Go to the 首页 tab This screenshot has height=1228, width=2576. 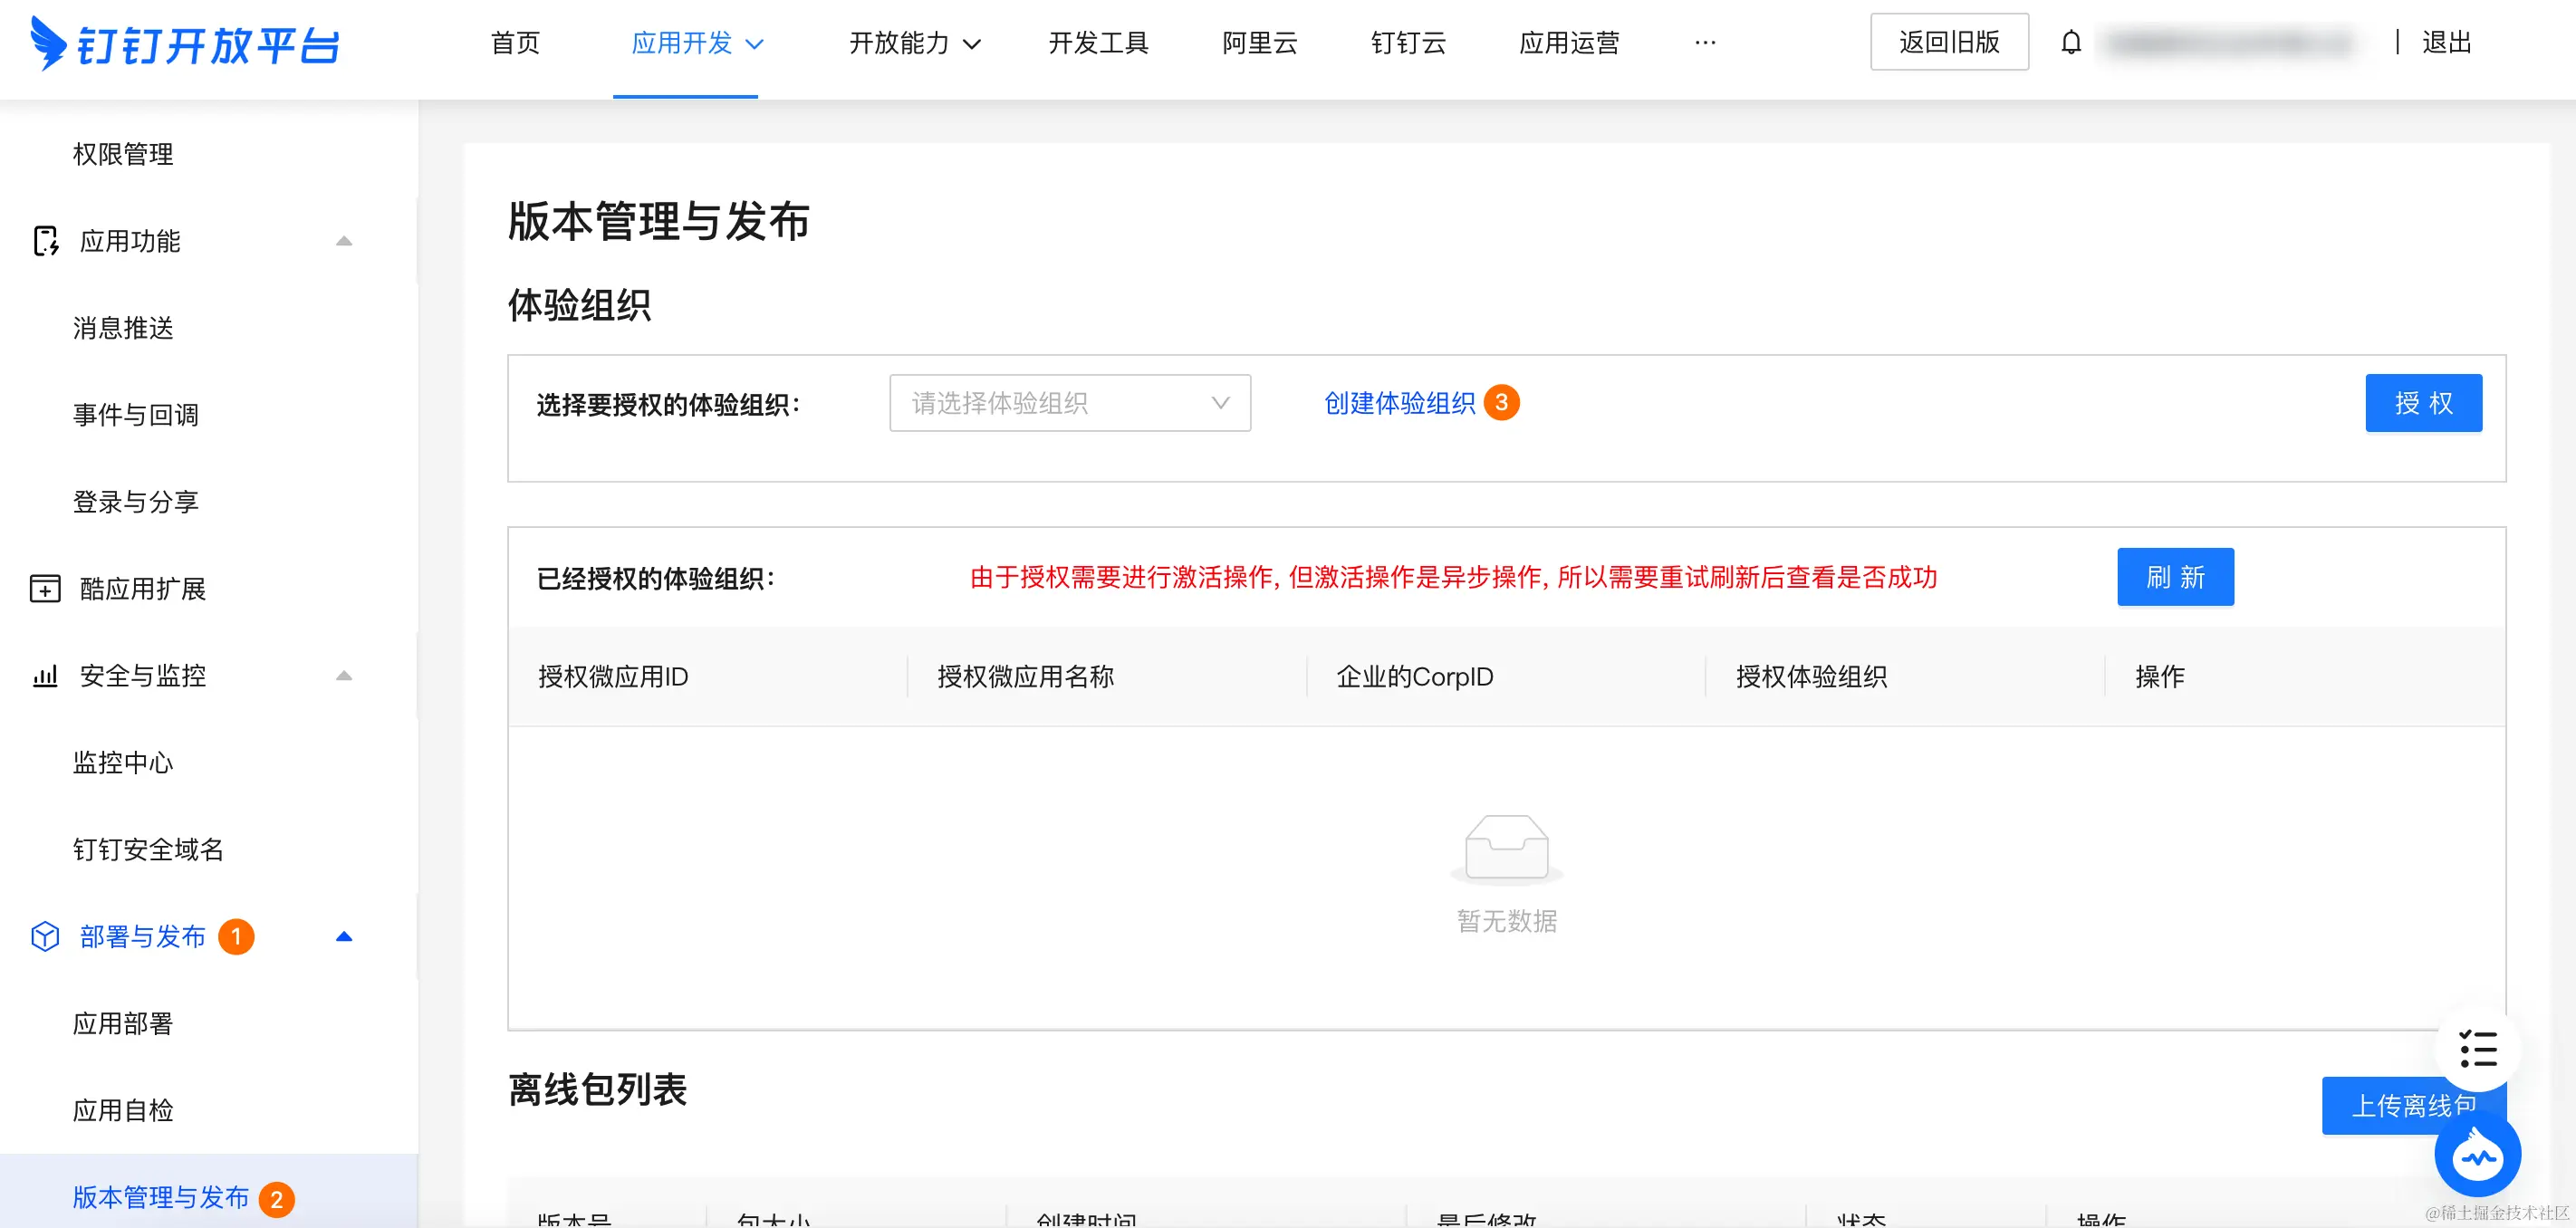click(515, 43)
